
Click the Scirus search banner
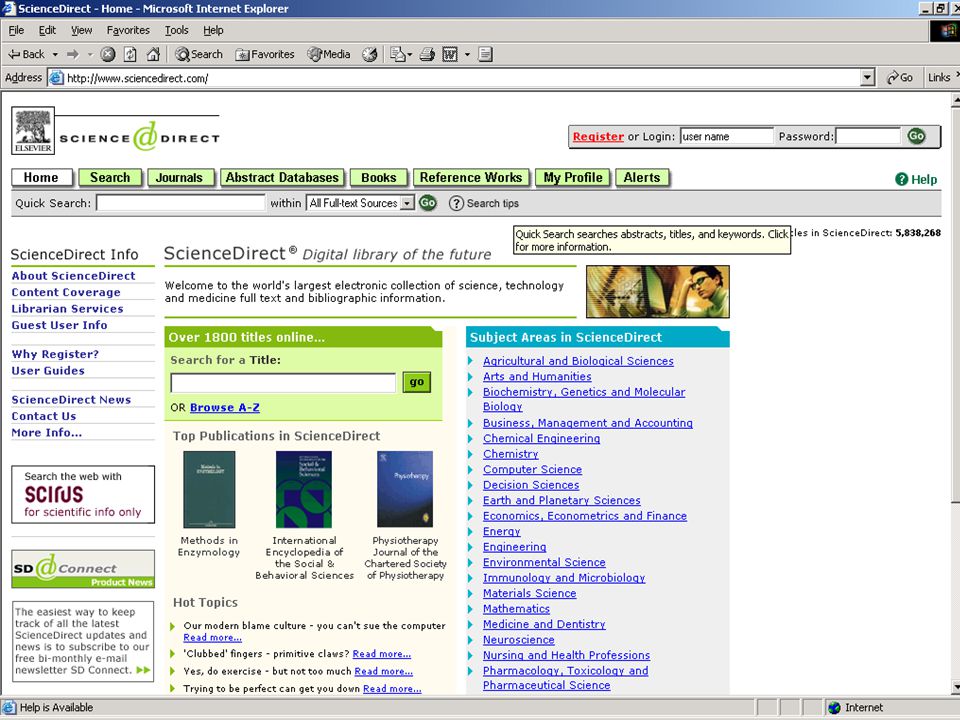pos(83,494)
